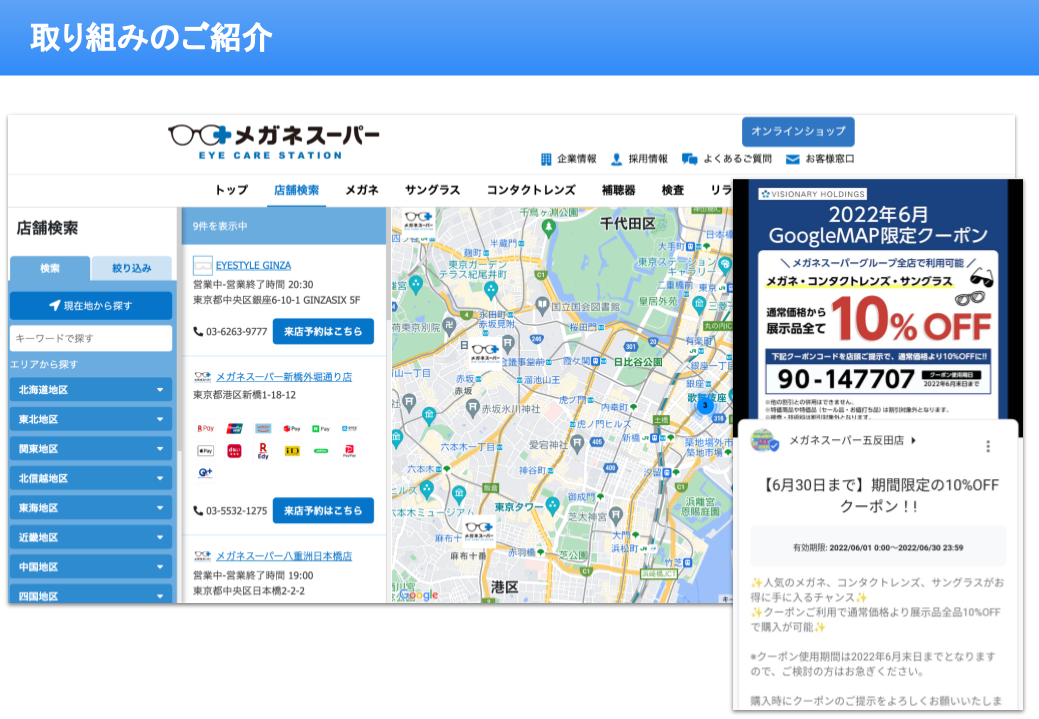Click the メガネスーパー map marker near 赤坂見附
The width and height of the screenshot is (1039, 719).
(x=485, y=352)
